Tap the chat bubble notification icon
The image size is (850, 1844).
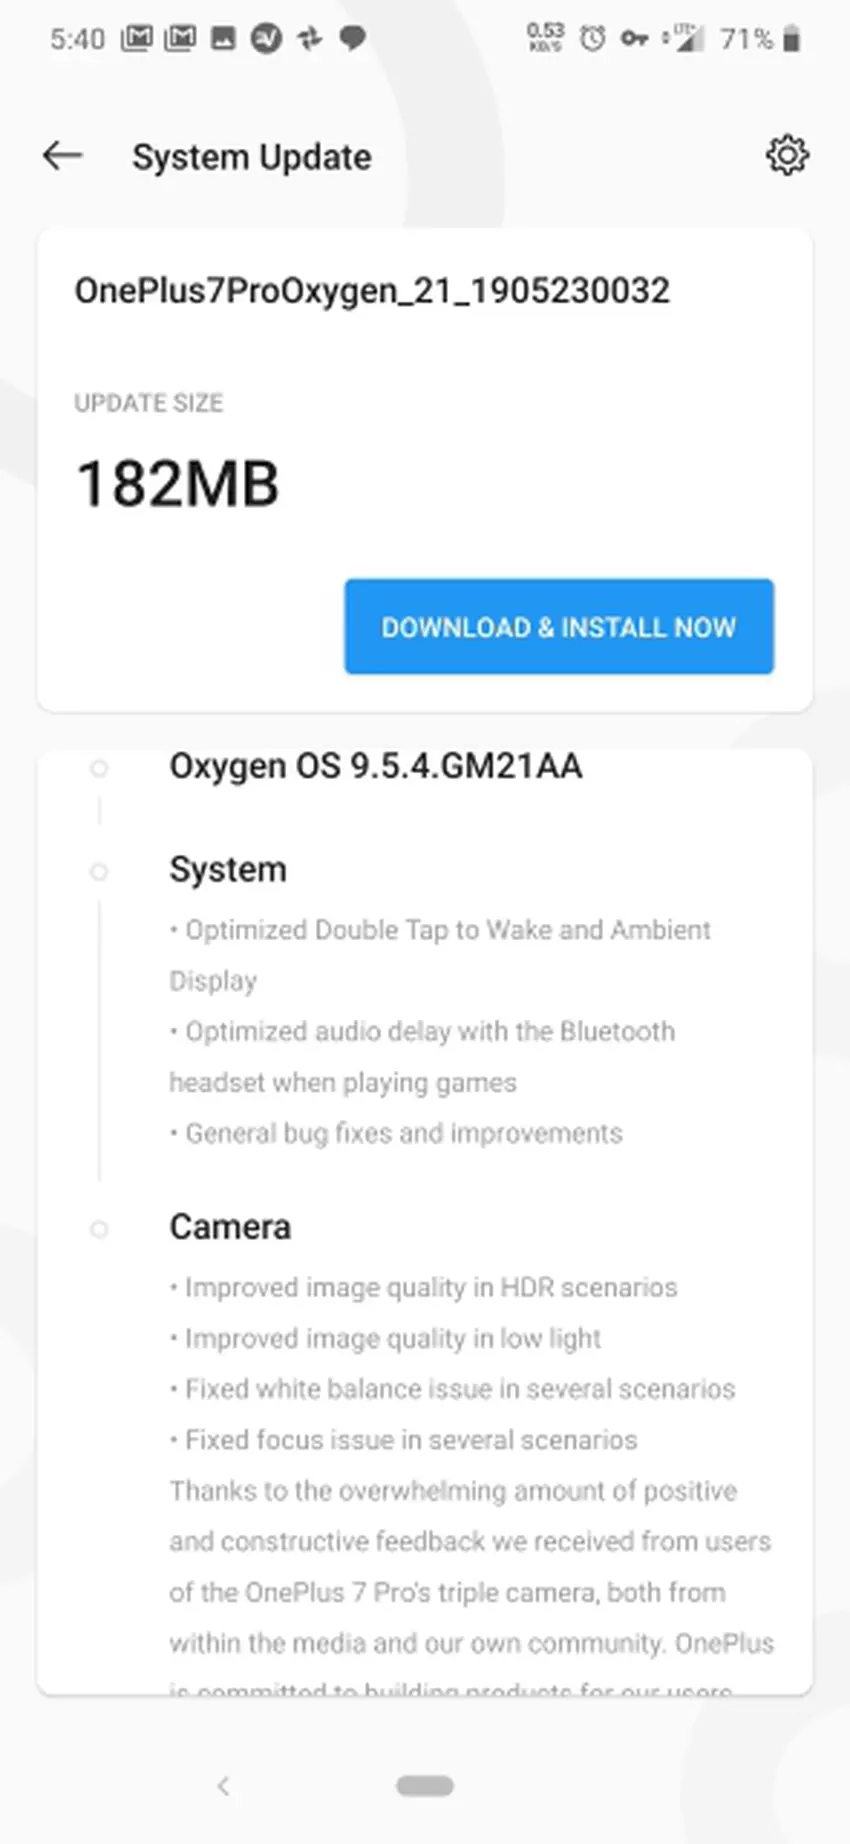tap(352, 39)
